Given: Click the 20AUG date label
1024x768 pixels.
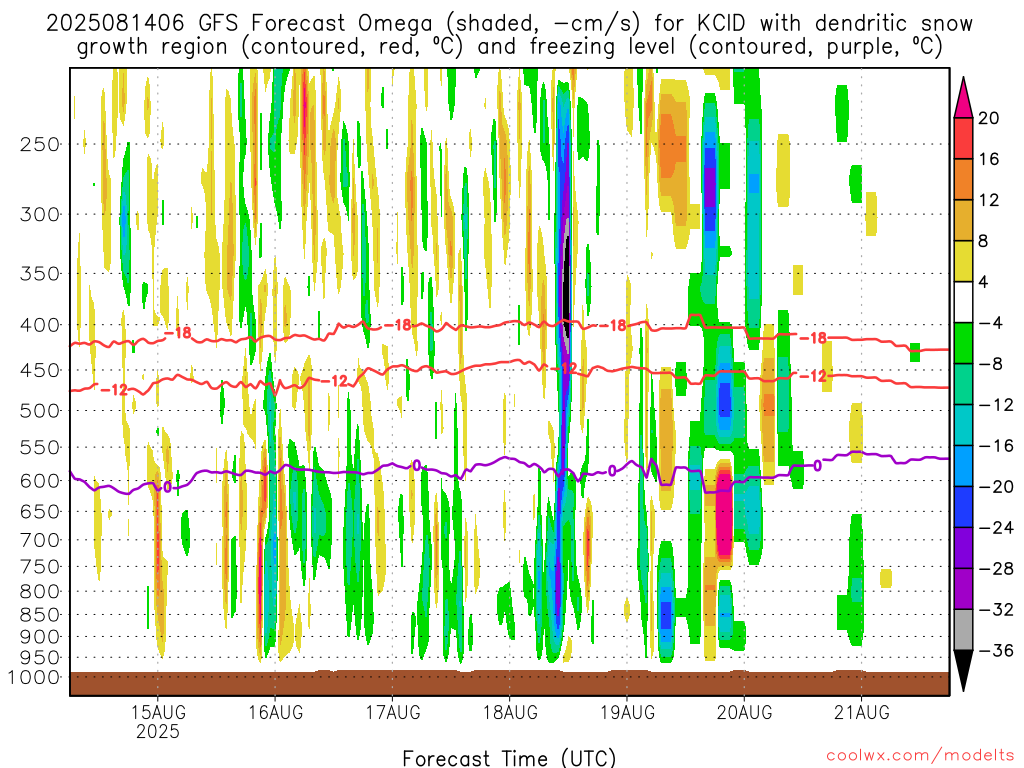Looking at the screenshot, I should click(744, 712).
